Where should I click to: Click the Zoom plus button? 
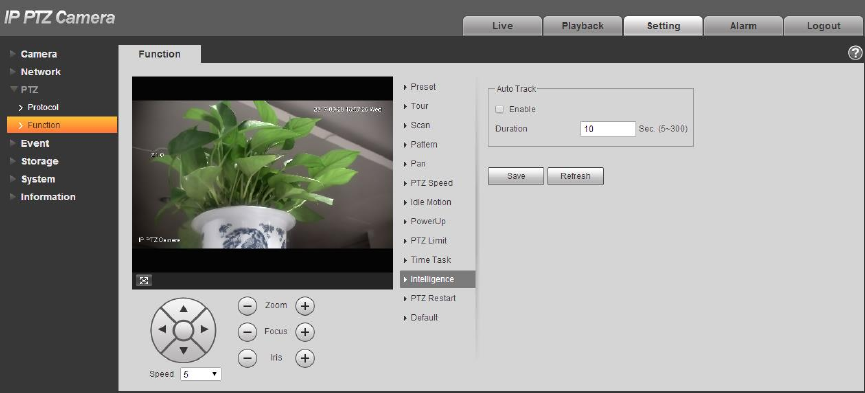point(305,305)
